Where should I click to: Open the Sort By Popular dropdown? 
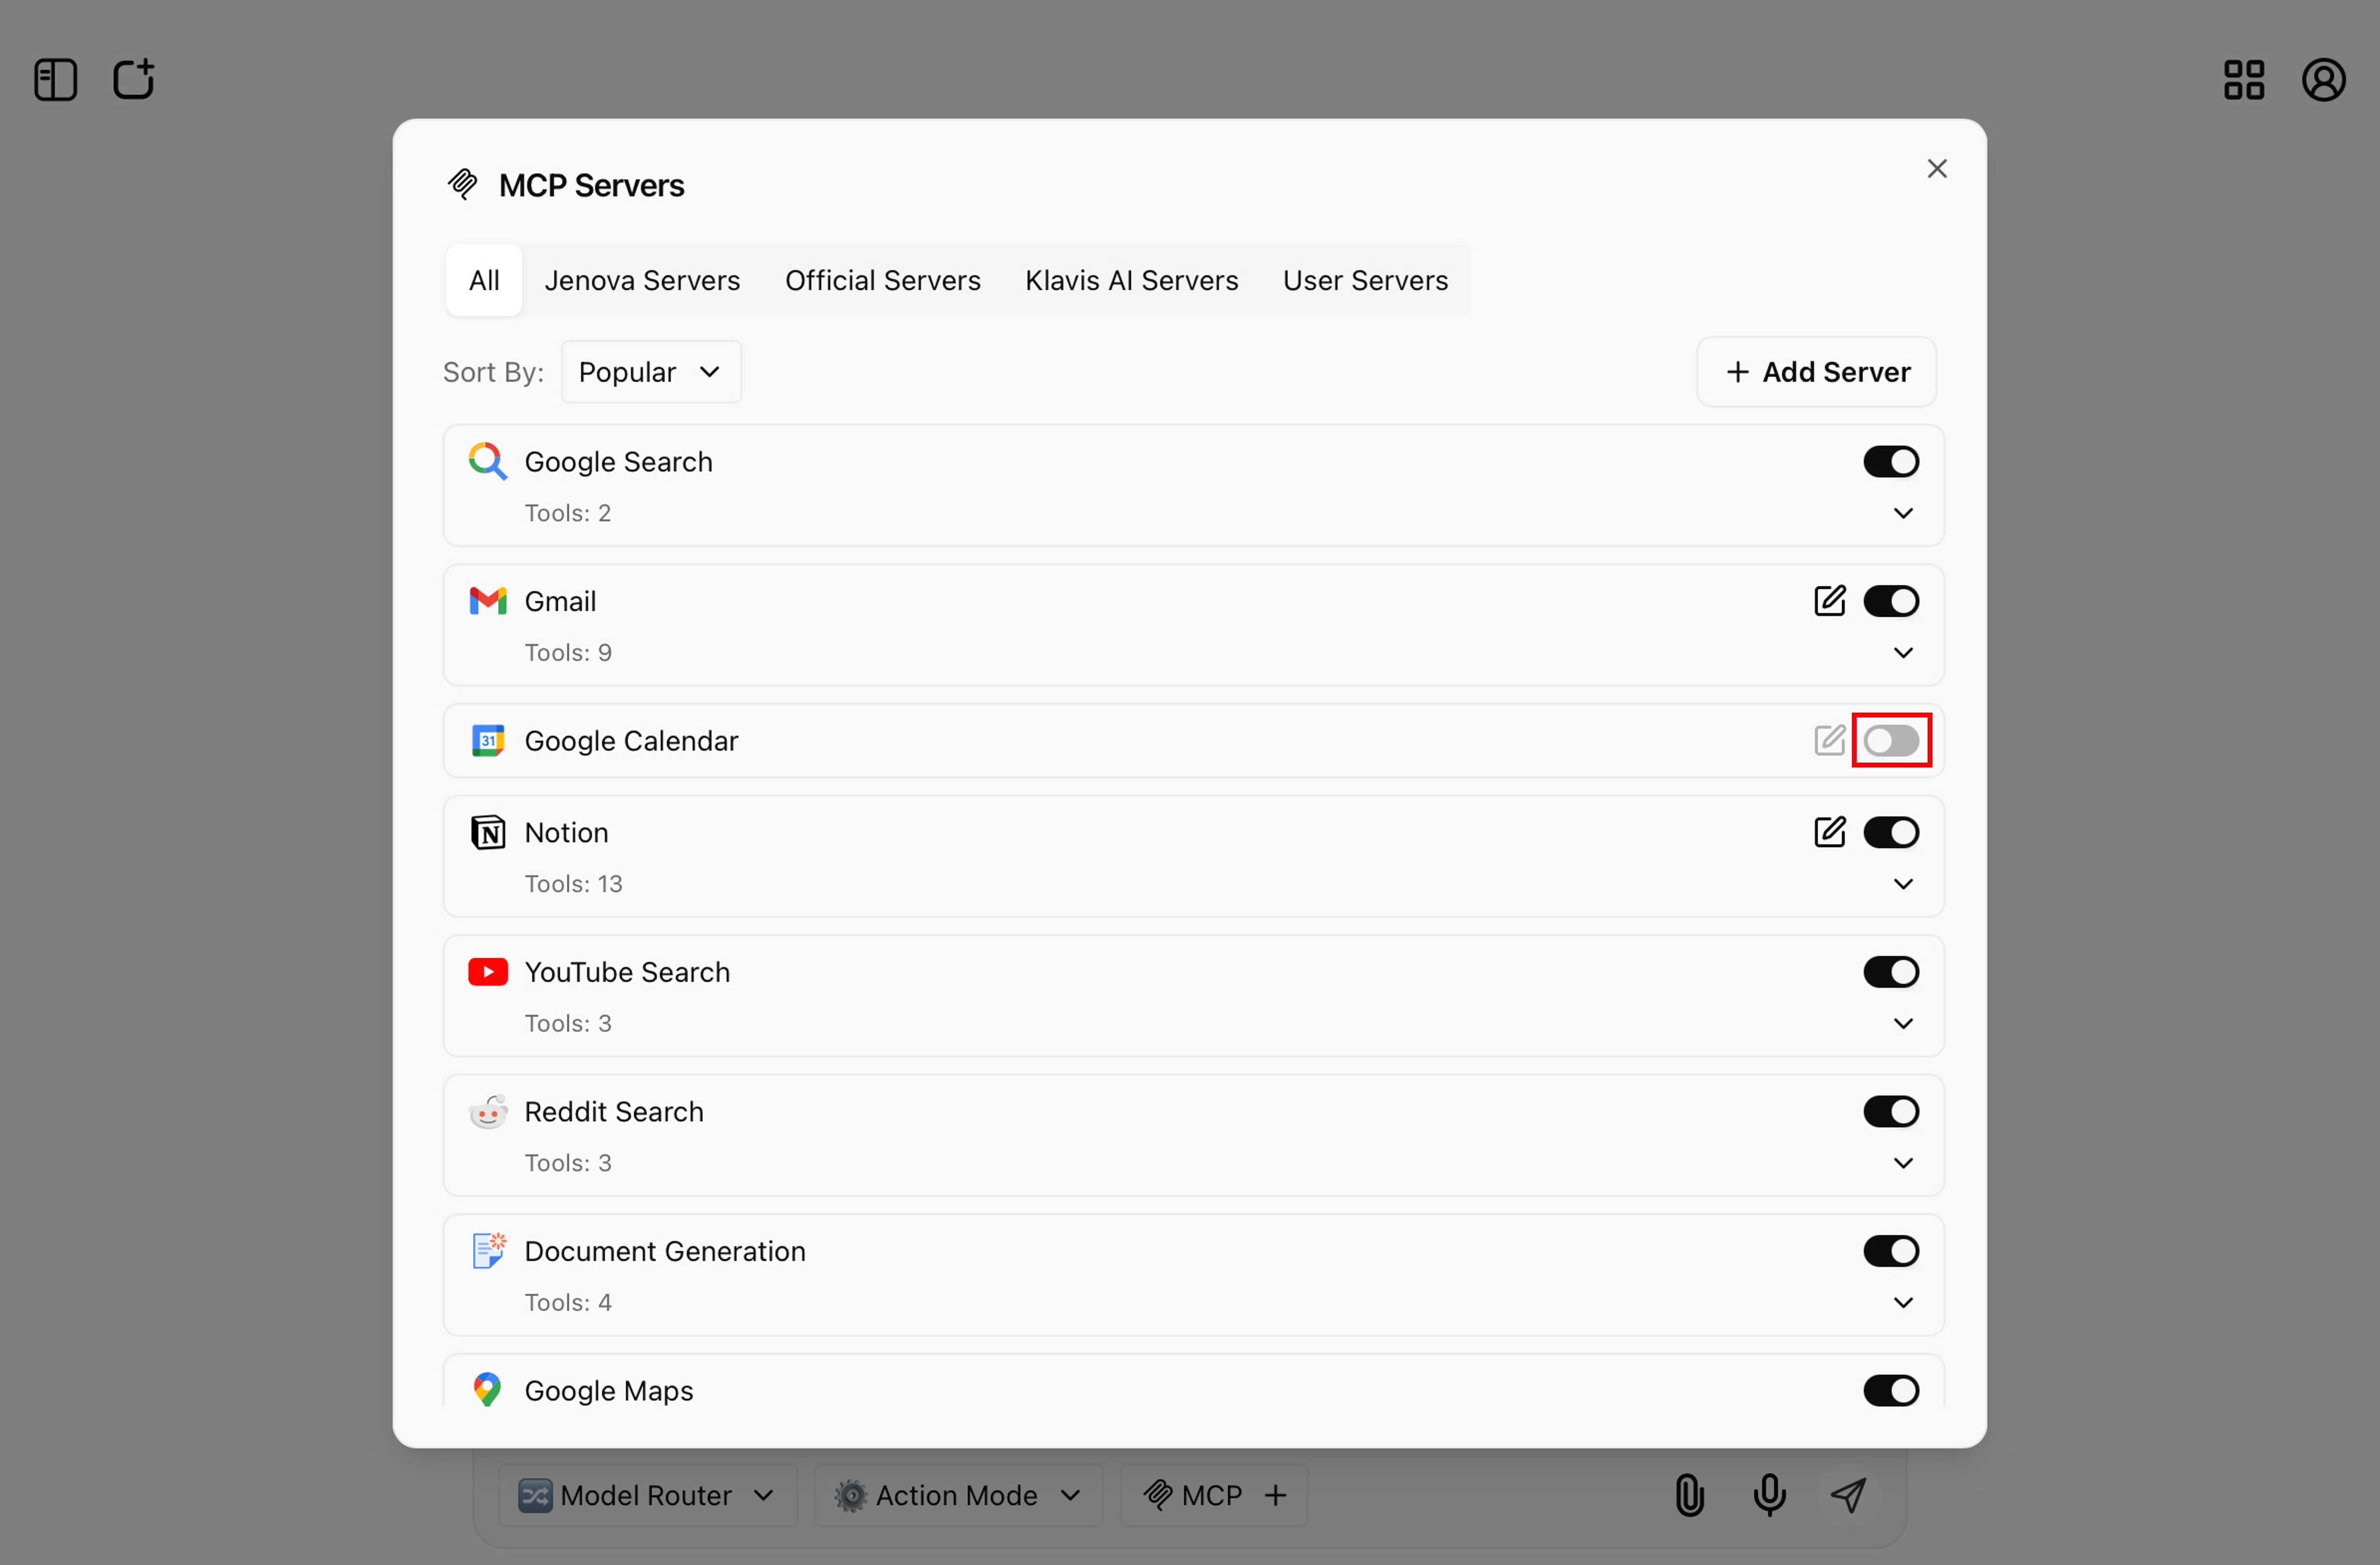[650, 372]
